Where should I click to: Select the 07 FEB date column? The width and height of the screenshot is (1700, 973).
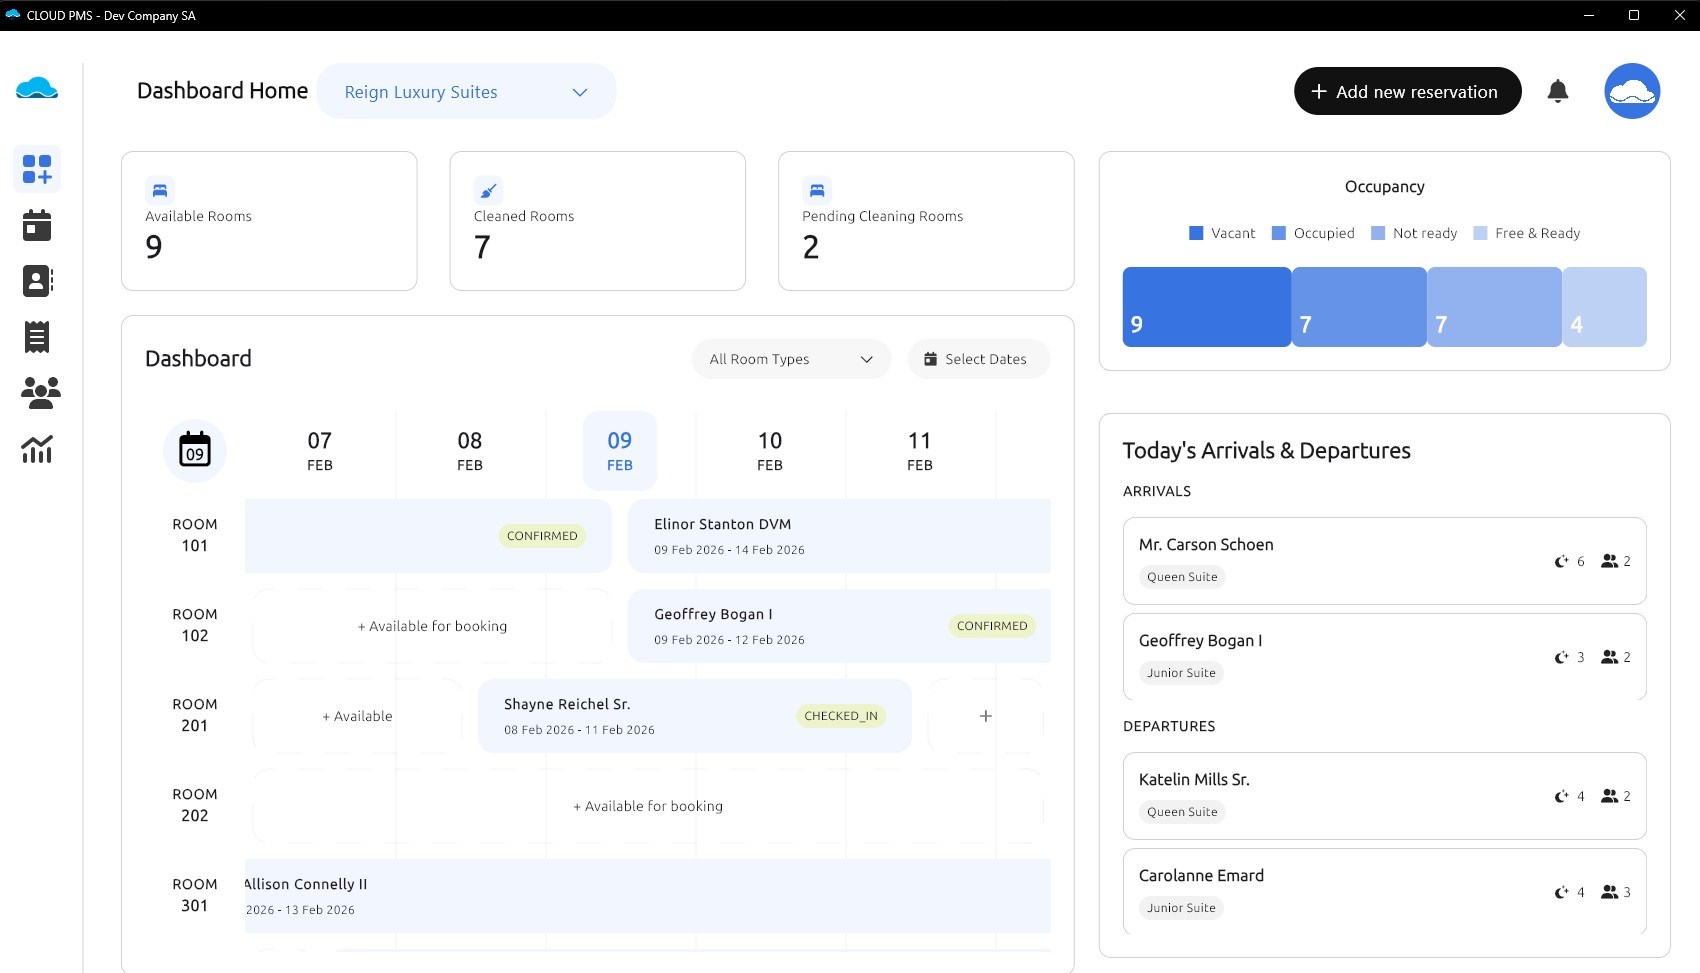320,451
